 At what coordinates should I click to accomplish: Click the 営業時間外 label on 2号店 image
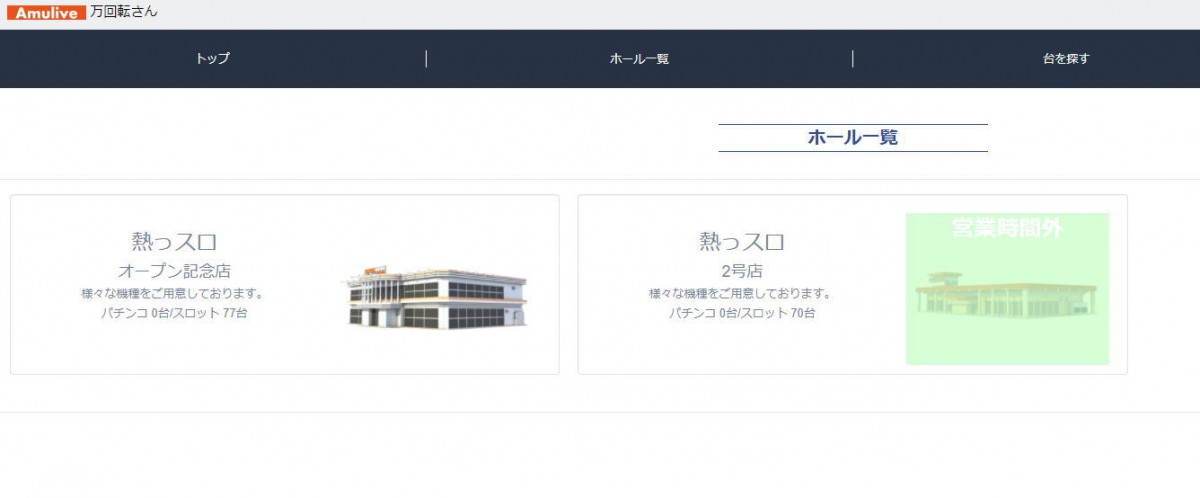1007,228
